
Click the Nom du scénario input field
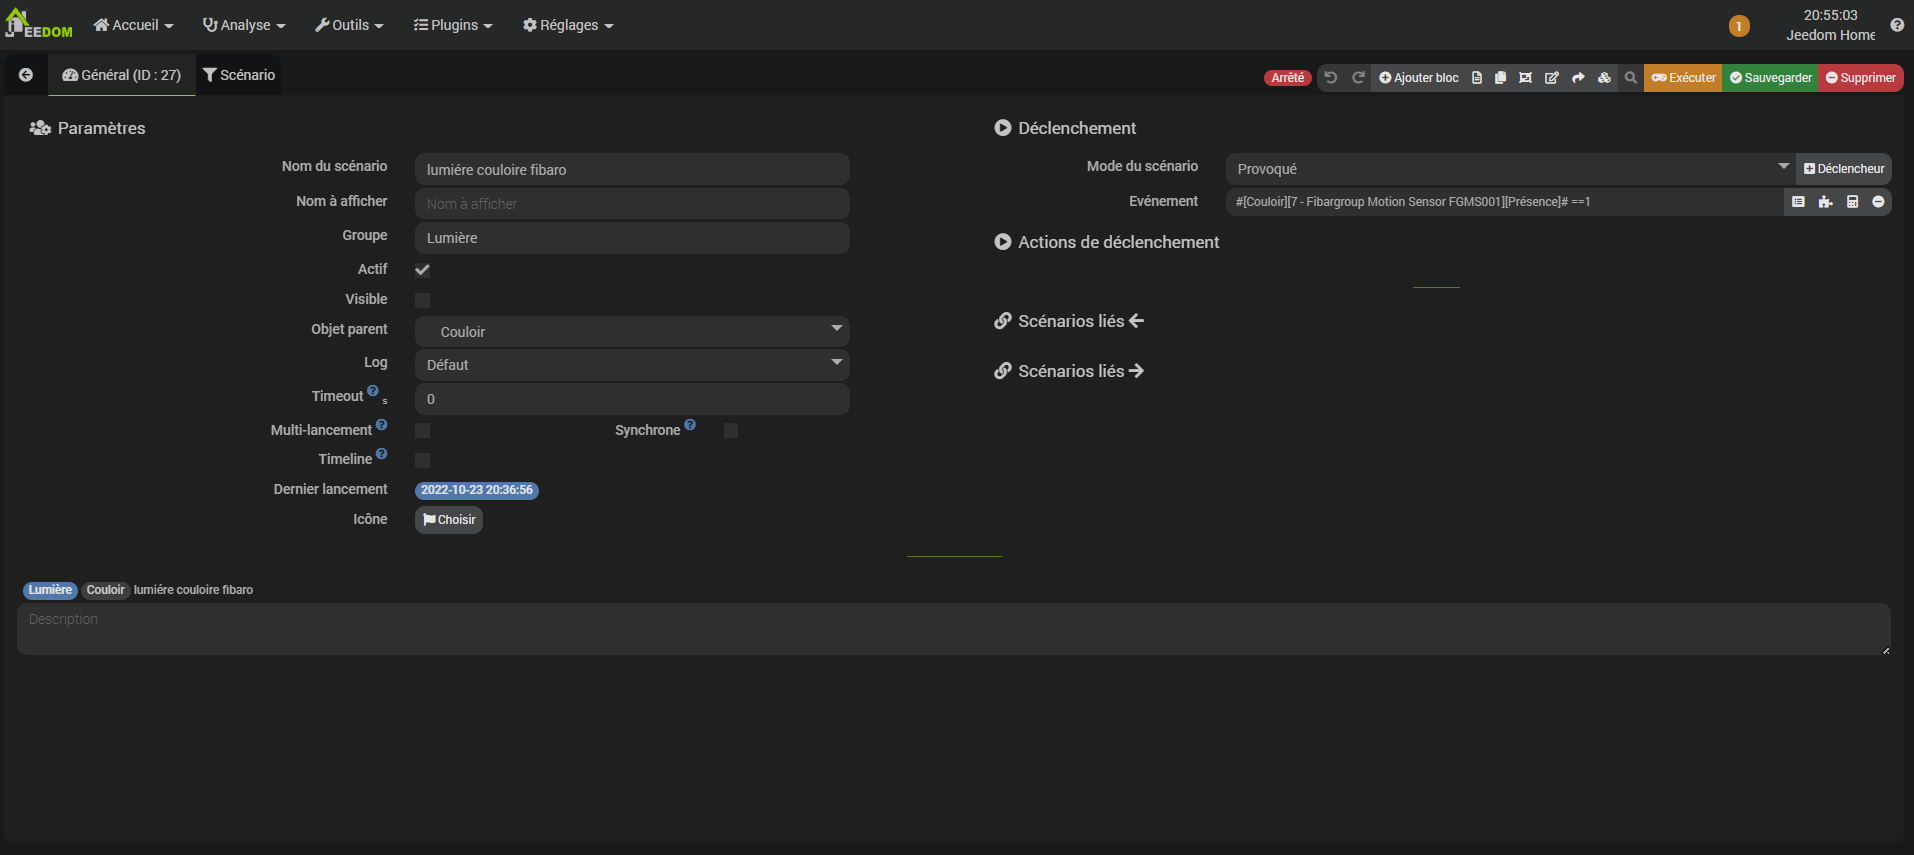(x=632, y=170)
